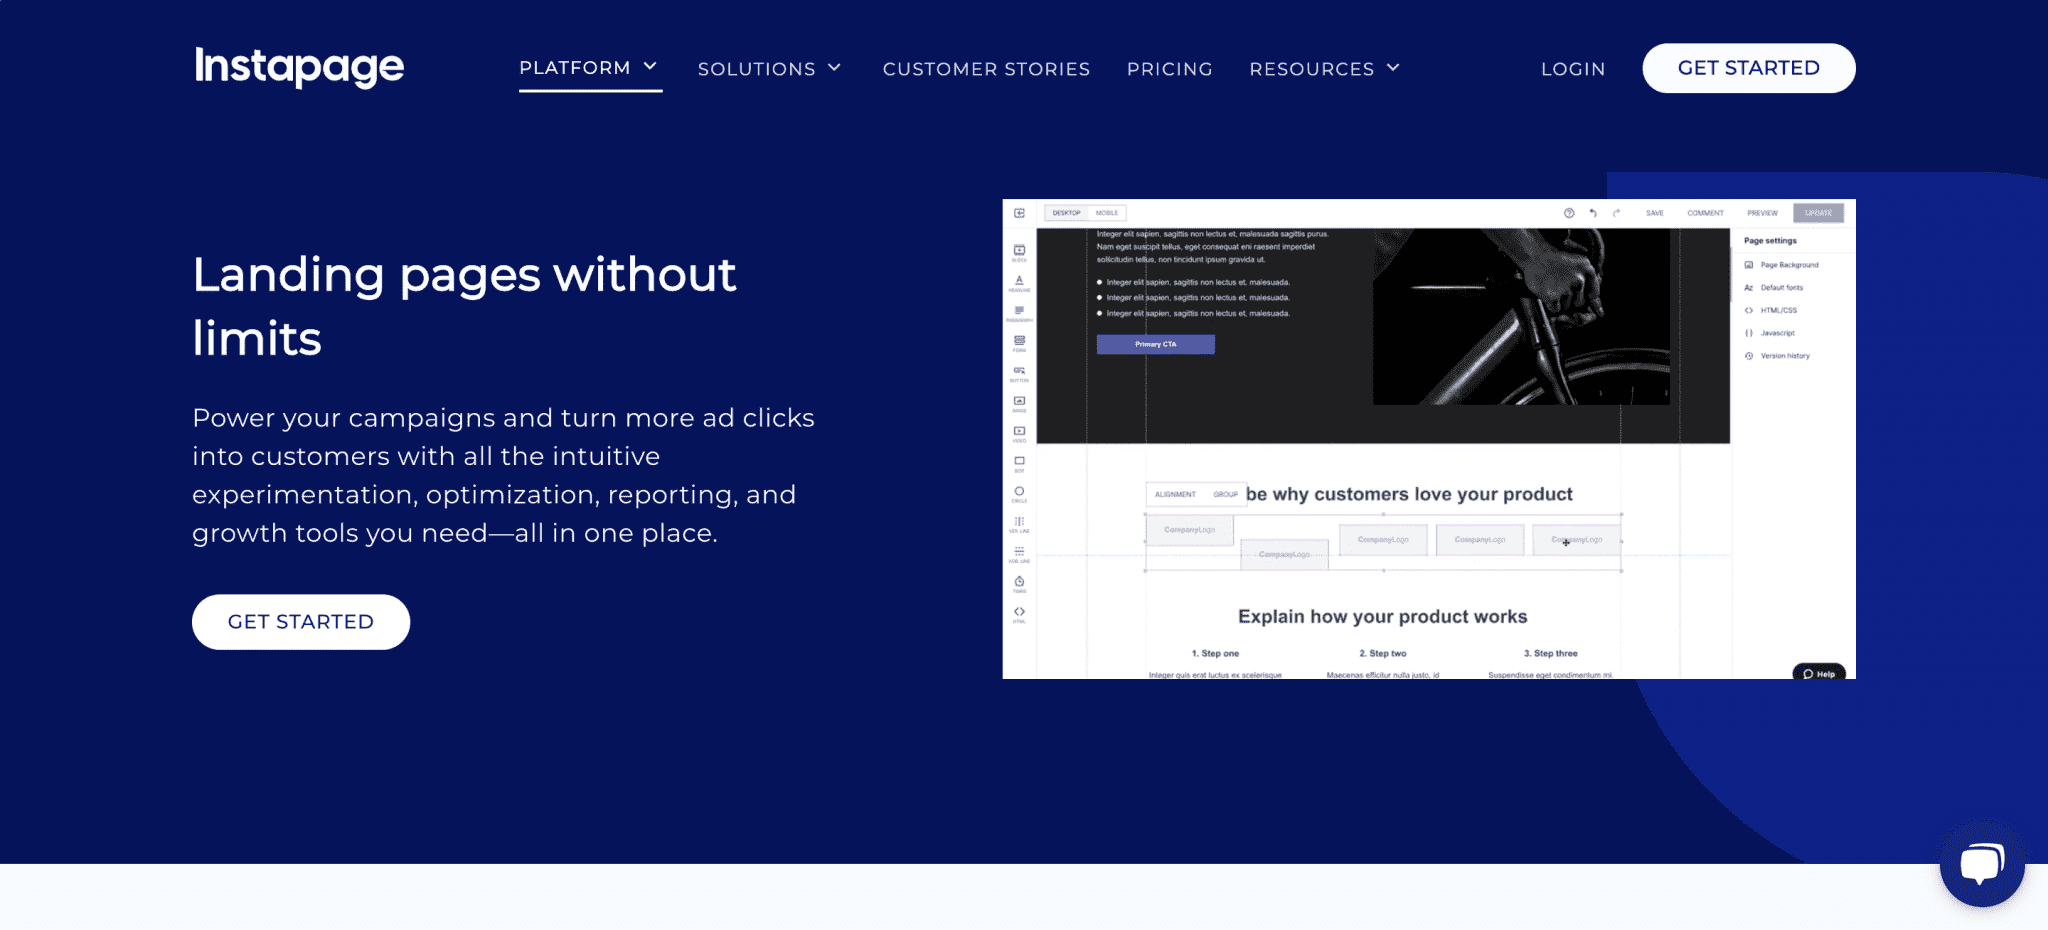Click the Login link
This screenshot has height=930, width=2048.
tap(1572, 69)
